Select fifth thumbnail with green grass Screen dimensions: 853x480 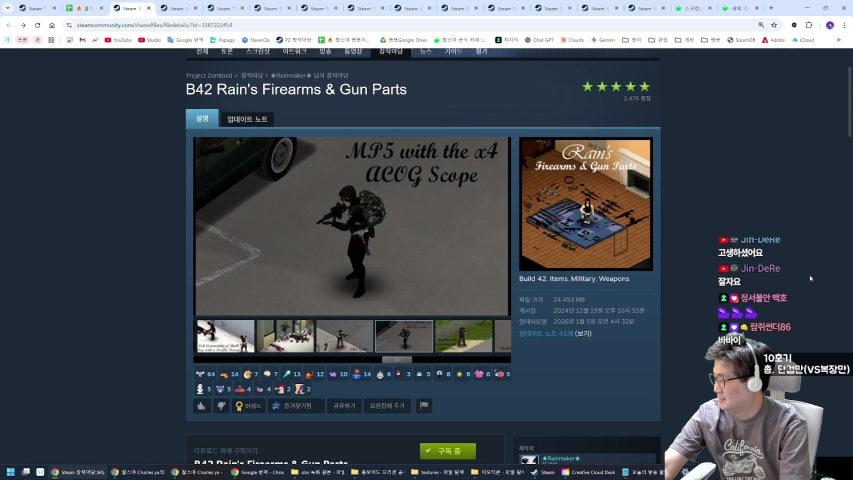coord(463,336)
